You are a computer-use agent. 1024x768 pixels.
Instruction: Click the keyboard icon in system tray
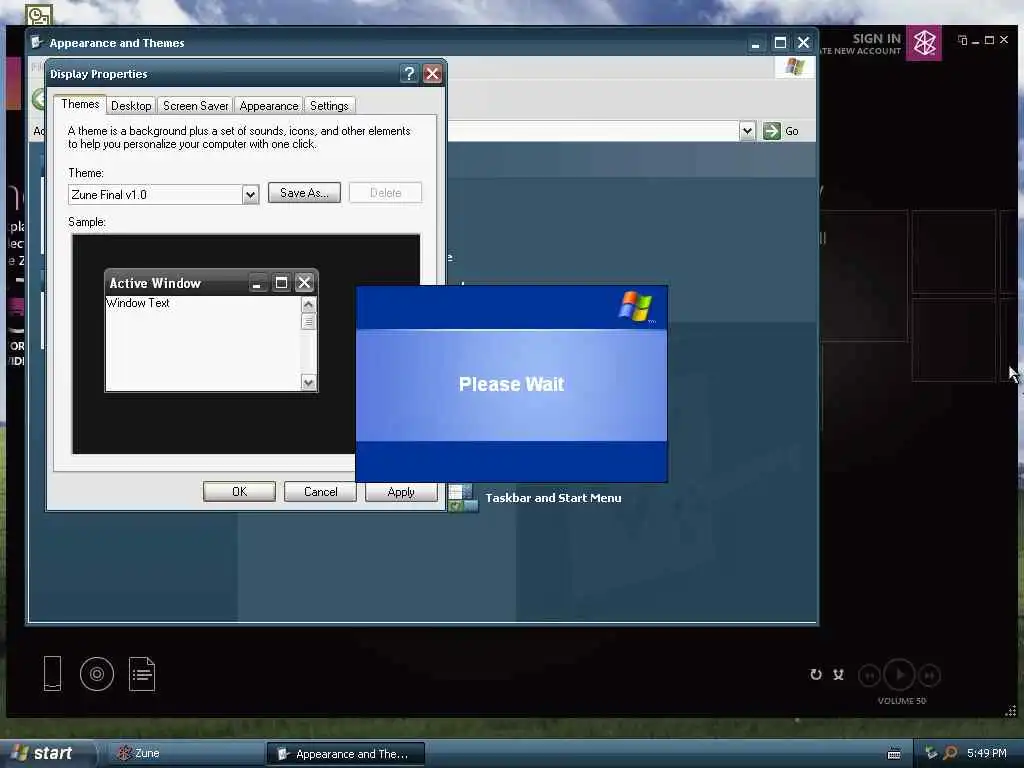click(894, 754)
